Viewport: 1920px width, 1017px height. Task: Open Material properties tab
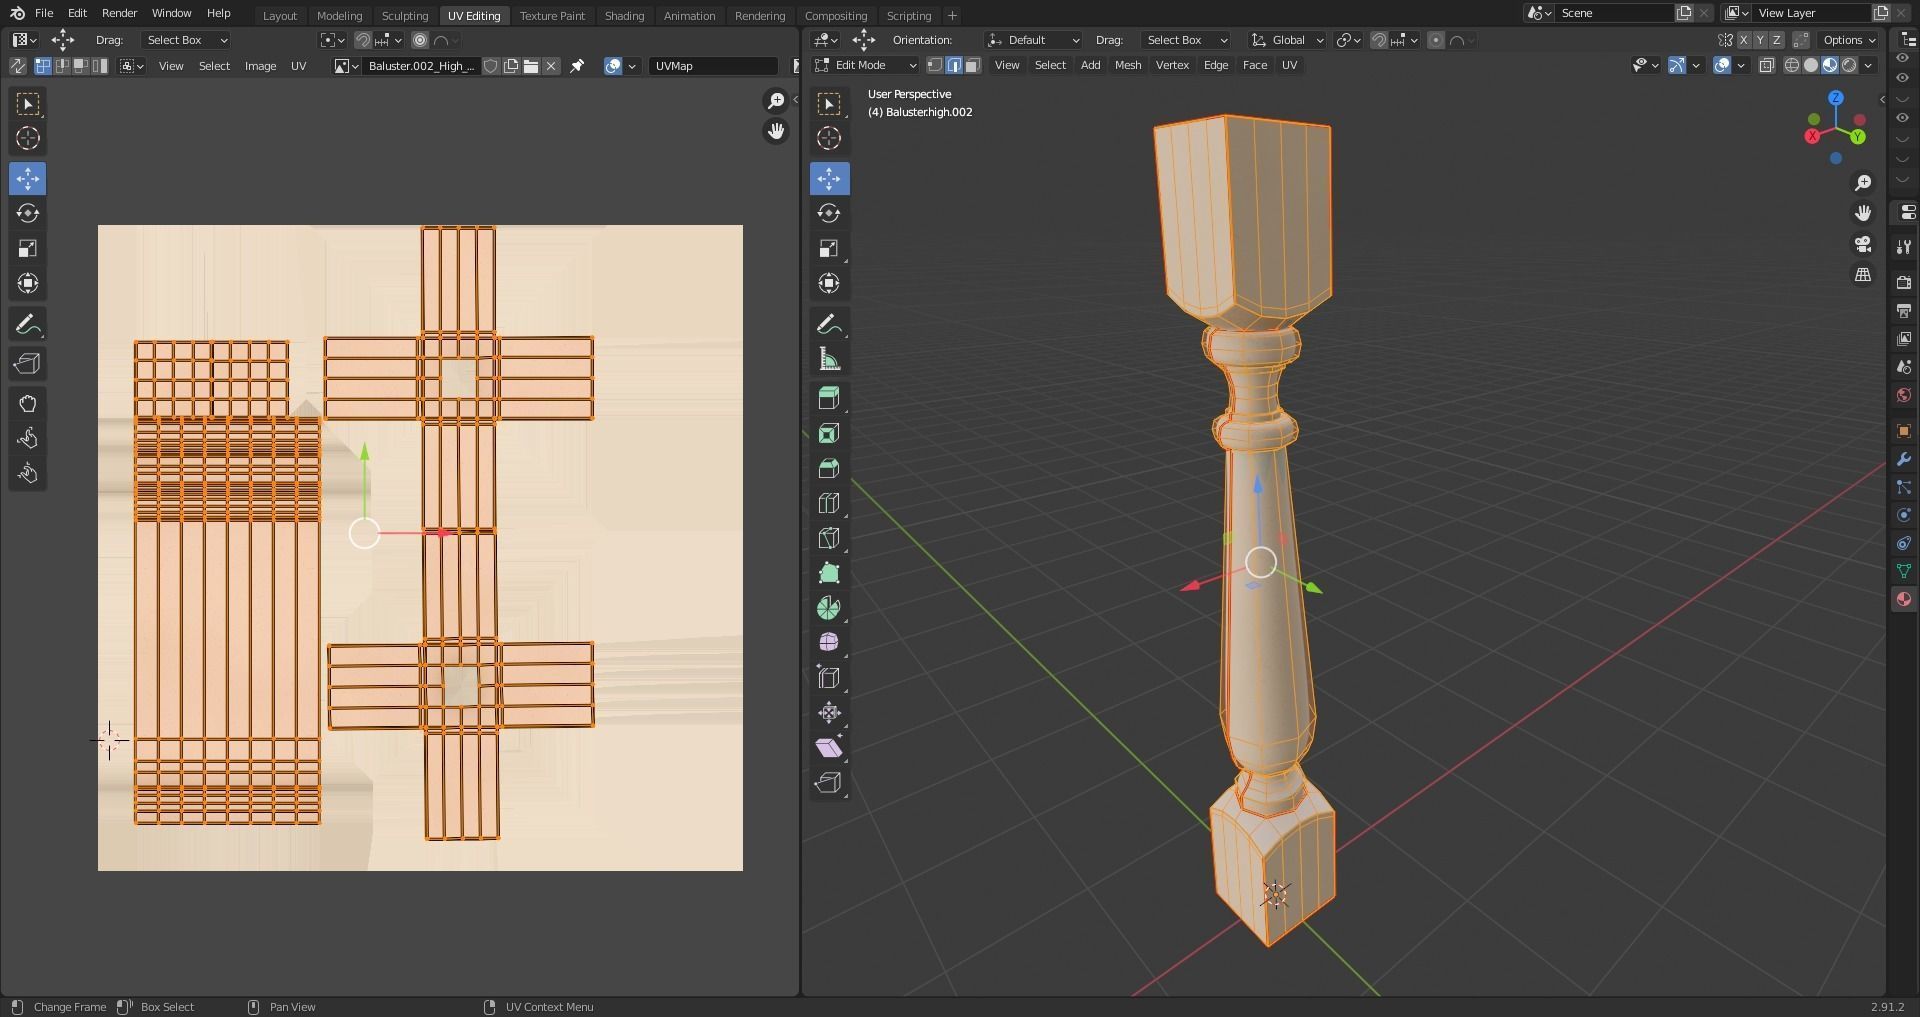1903,599
